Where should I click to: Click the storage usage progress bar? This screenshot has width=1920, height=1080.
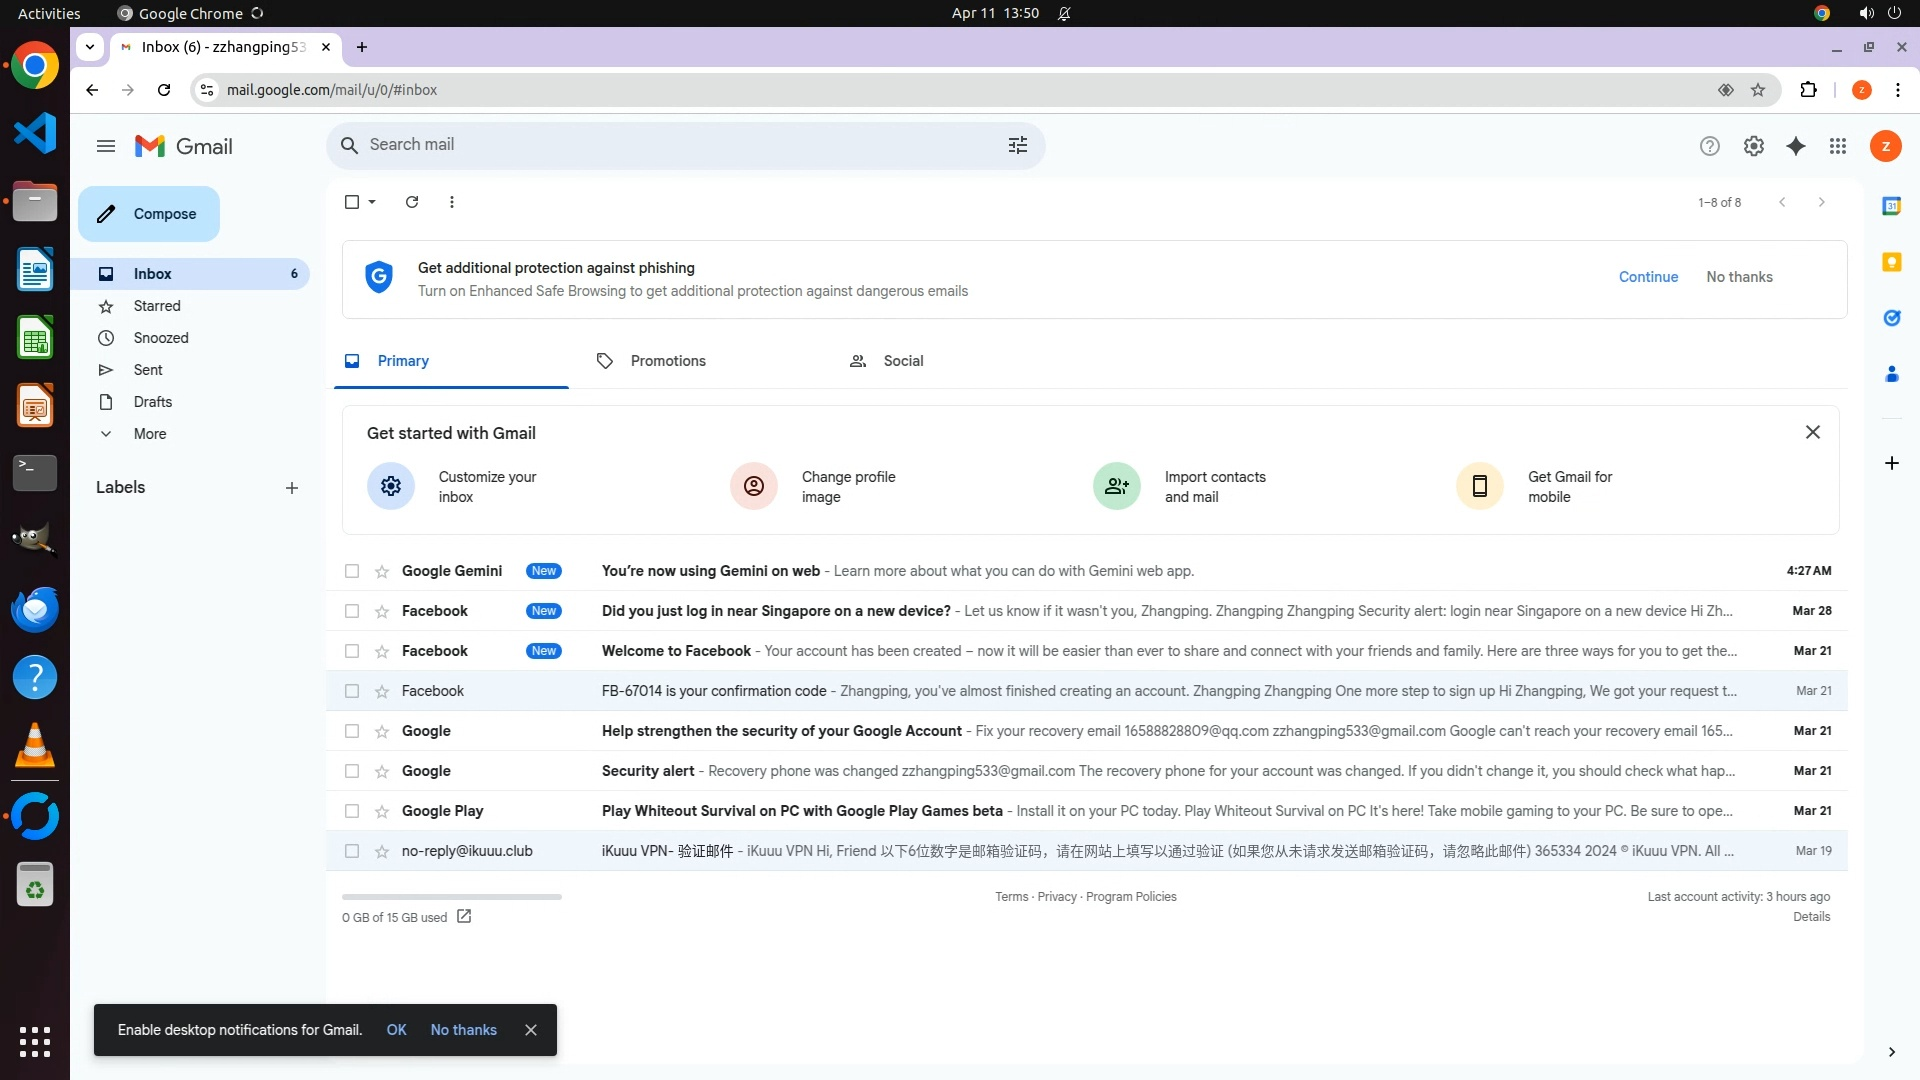452,897
